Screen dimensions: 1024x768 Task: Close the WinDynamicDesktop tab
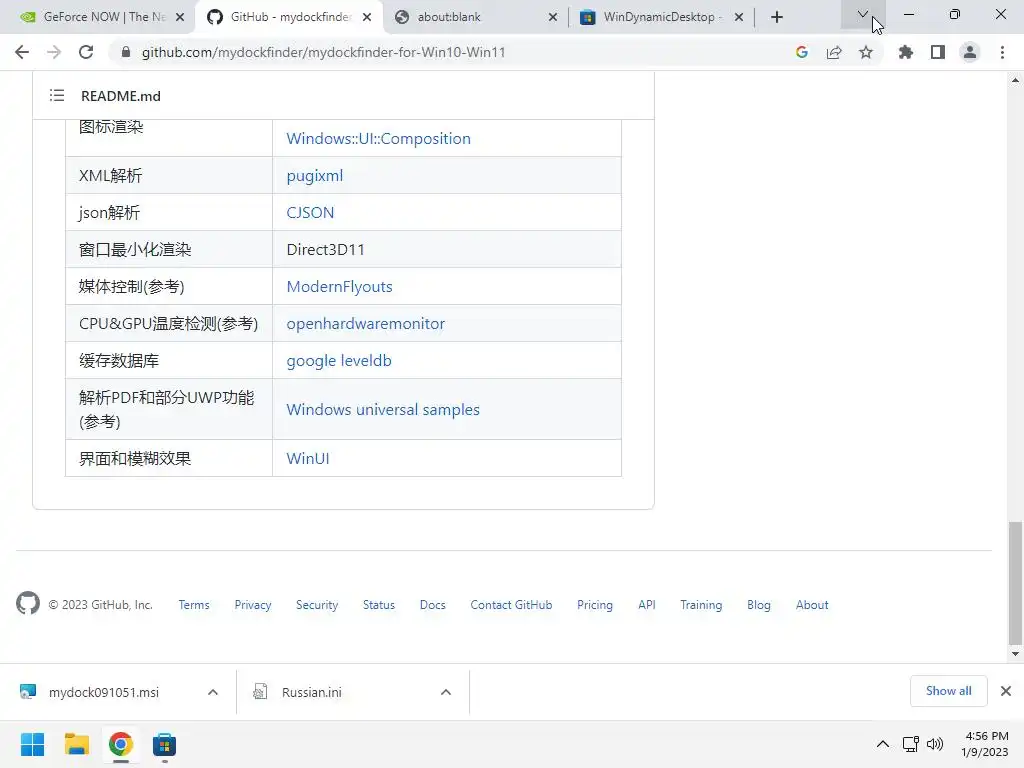point(739,17)
